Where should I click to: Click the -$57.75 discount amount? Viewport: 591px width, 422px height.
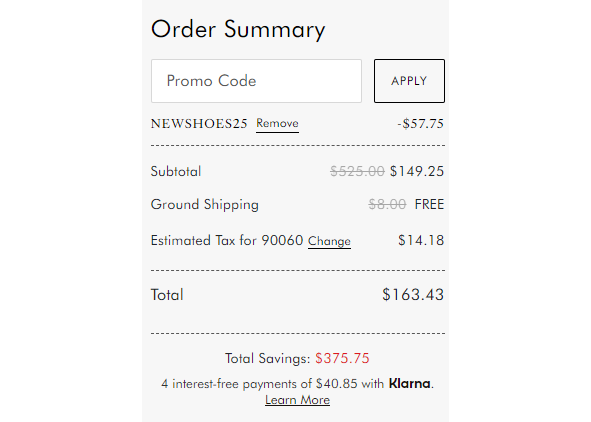pyautogui.click(x=421, y=124)
